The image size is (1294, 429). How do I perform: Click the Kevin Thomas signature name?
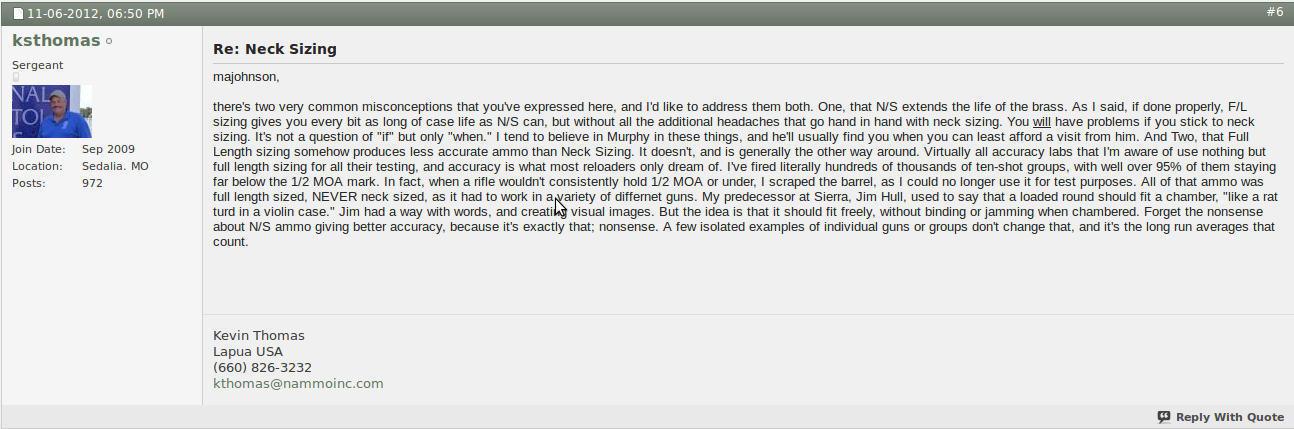[258, 335]
